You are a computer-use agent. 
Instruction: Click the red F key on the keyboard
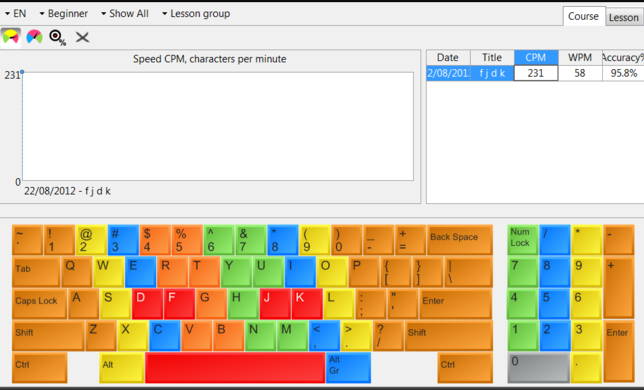click(x=179, y=304)
